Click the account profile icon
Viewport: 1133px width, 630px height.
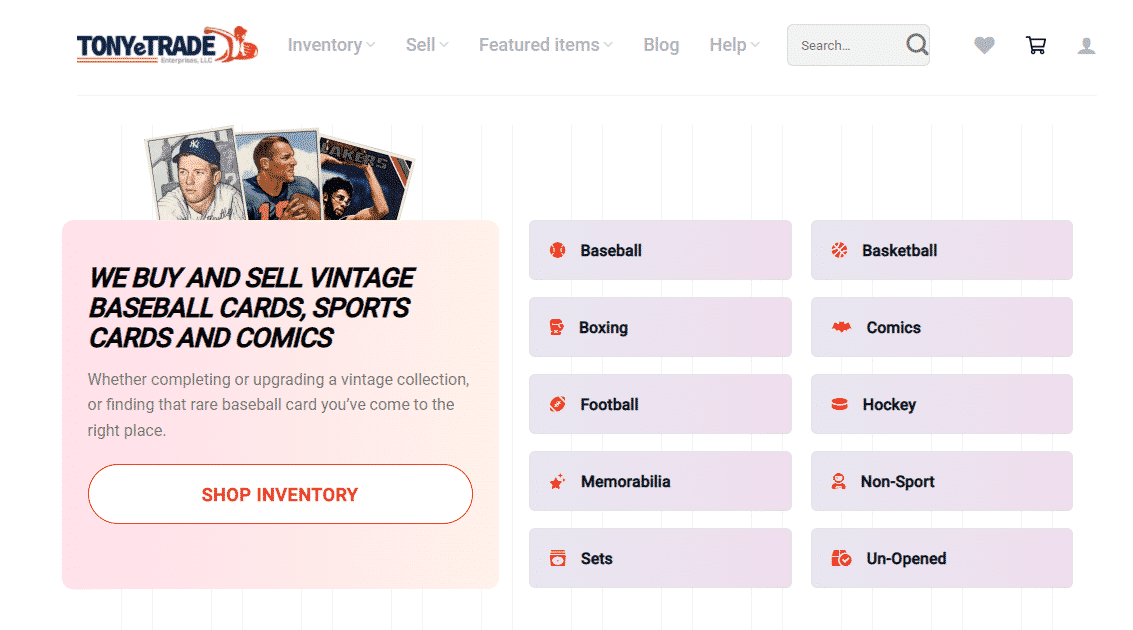1087,45
